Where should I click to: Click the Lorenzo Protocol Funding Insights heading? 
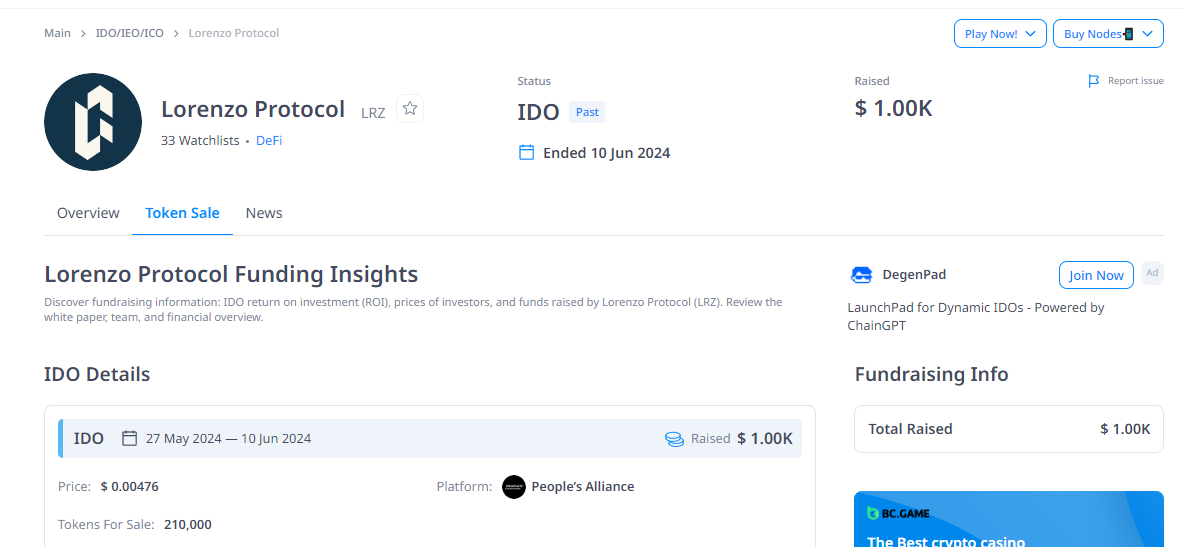[x=231, y=274]
